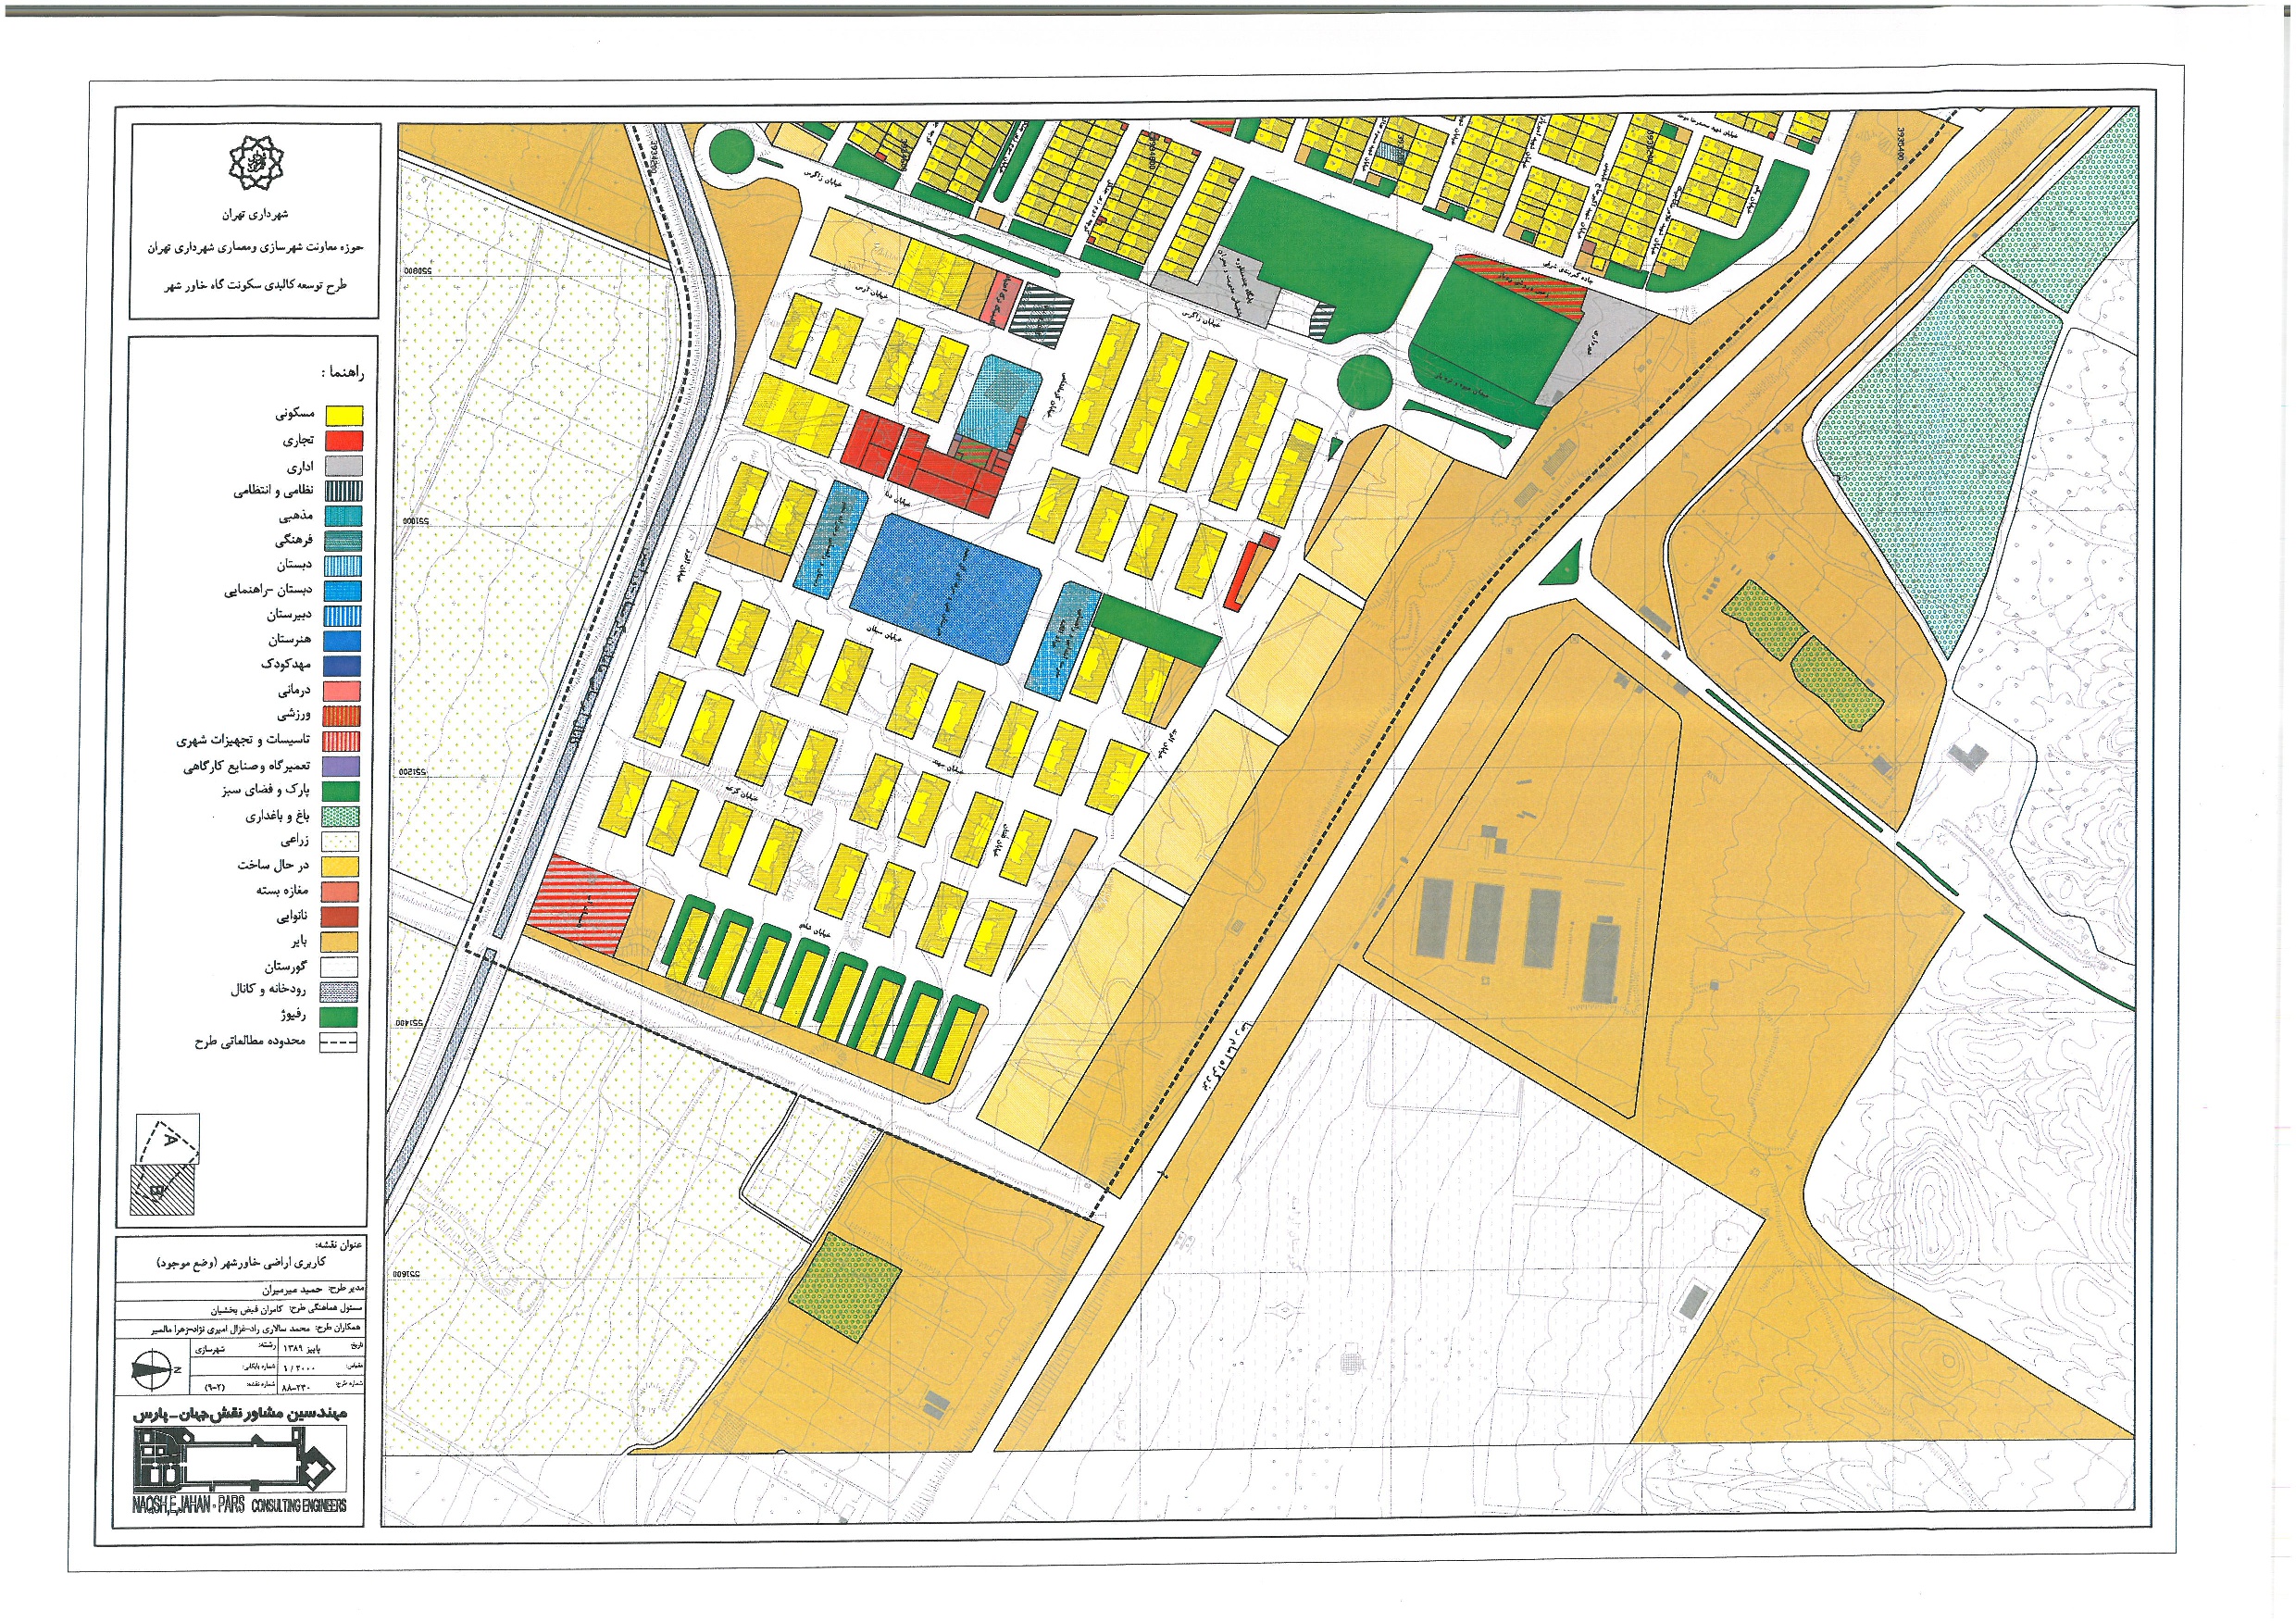This screenshot has width=2296, height=1623.
Task: Click the راهنما legend heading
Action: (343, 373)
